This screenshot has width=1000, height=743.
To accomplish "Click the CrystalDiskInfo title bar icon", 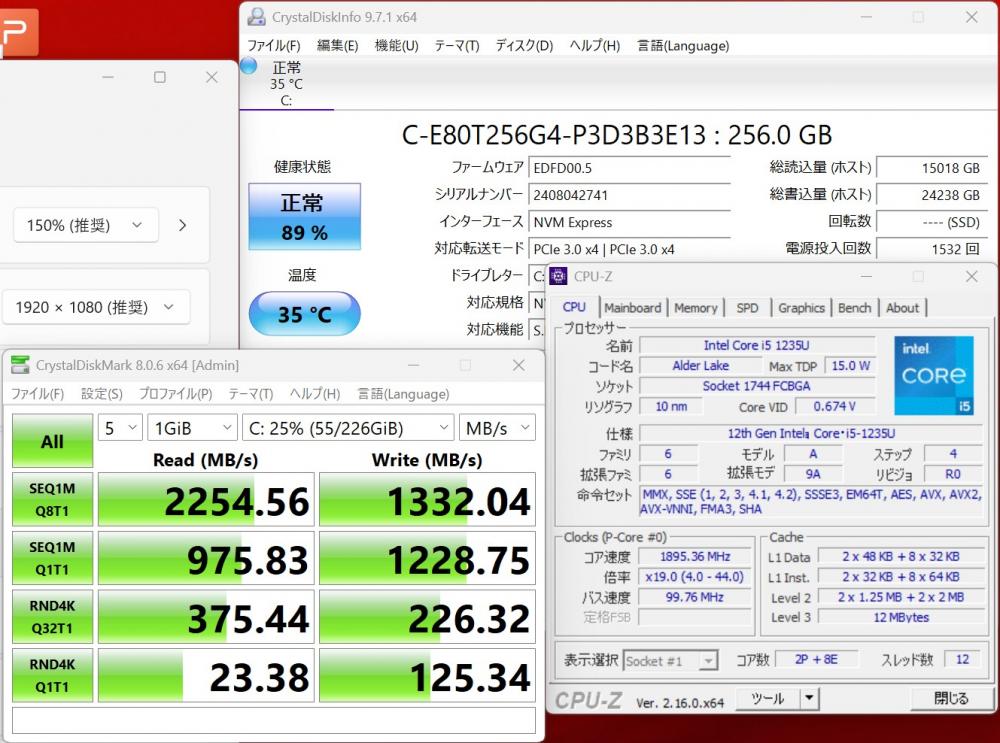I will coord(256,17).
